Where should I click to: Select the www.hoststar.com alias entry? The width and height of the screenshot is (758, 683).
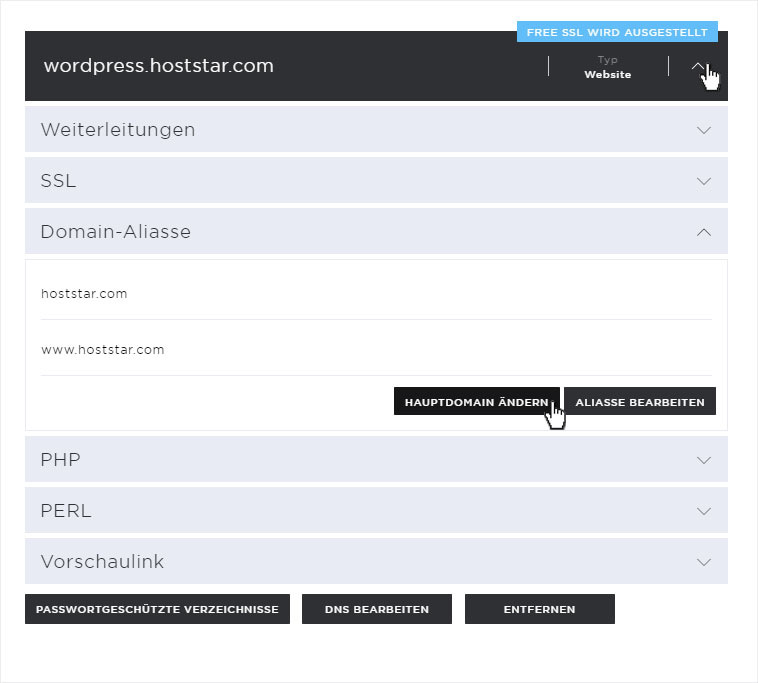(376, 349)
